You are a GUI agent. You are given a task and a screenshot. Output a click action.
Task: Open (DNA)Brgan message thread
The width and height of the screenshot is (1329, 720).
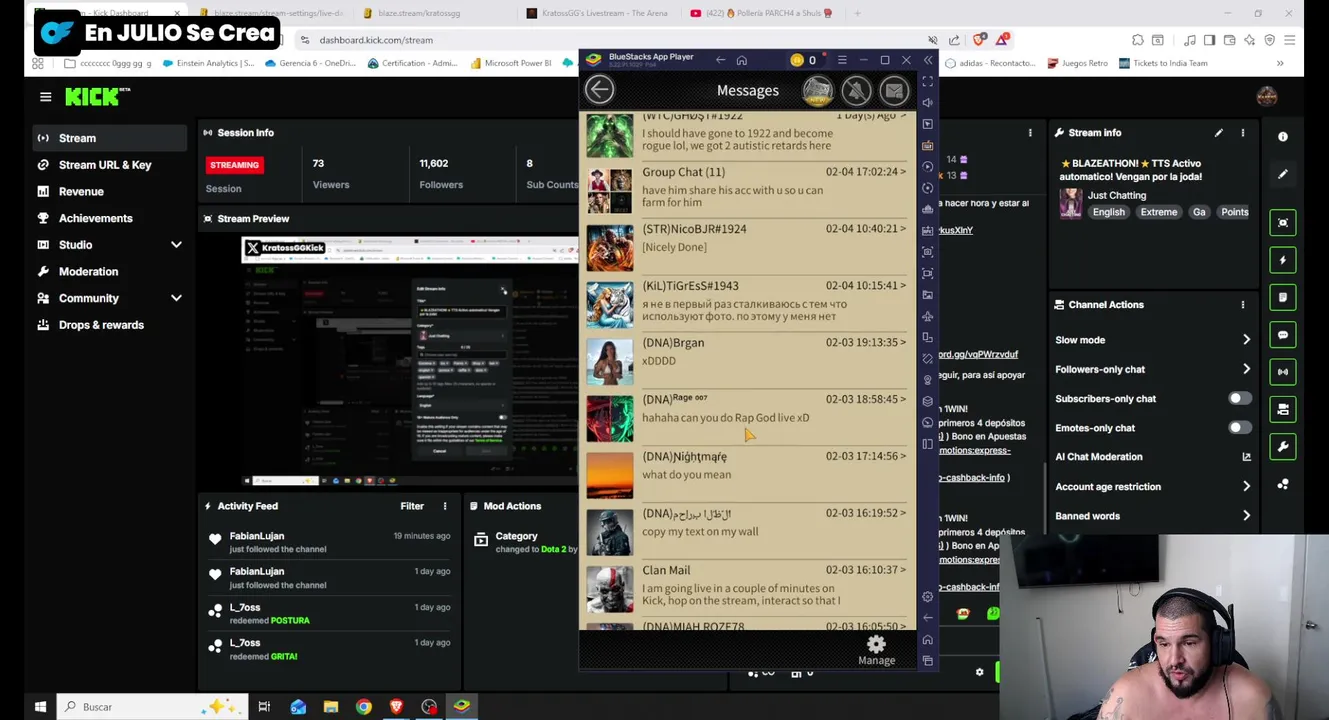tap(746, 360)
